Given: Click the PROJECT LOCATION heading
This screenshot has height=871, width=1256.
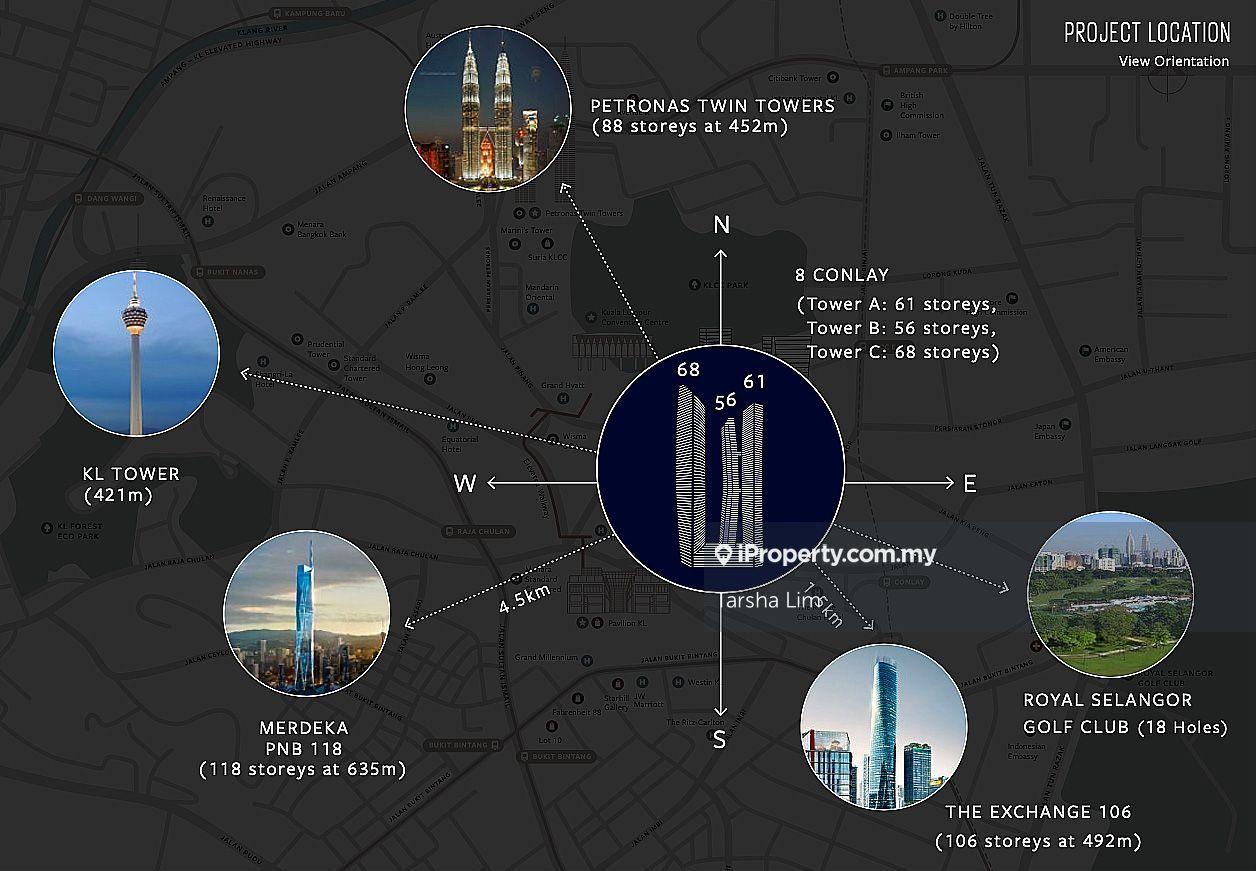Looking at the screenshot, I should click(1146, 33).
